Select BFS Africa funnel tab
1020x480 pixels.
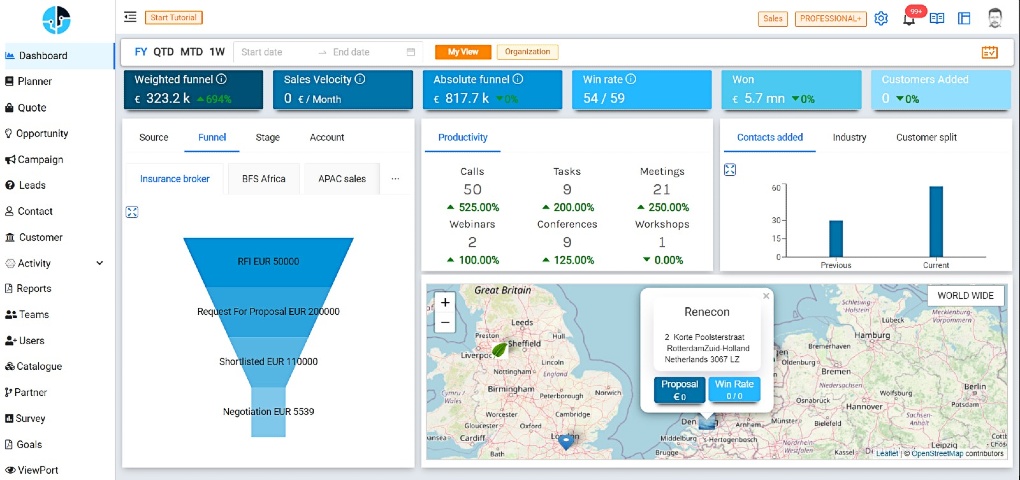[264, 179]
